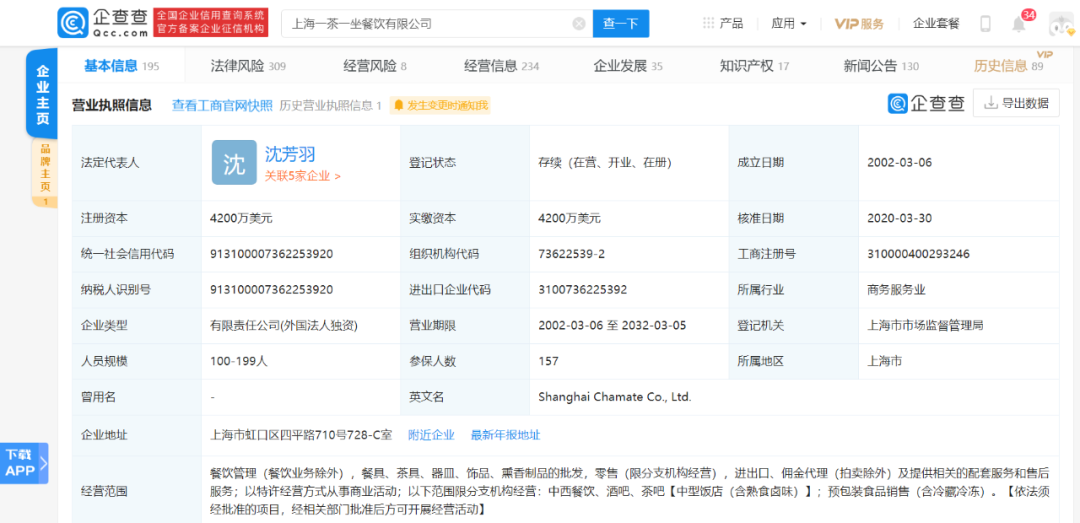Clear the search box with the X icon
1080x523 pixels.
pos(579,23)
